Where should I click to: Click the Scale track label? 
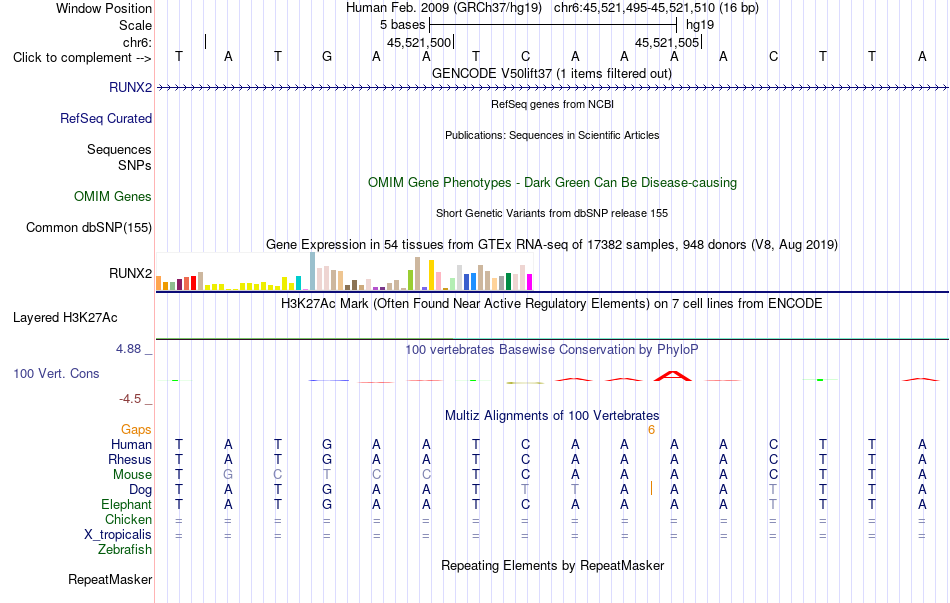pyautogui.click(x=135, y=25)
